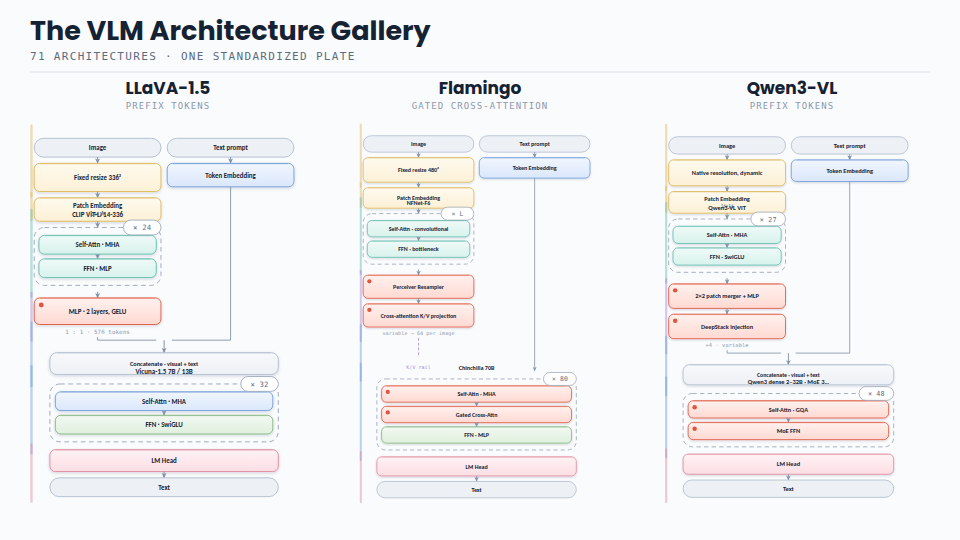Screen dimensions: 960x540
Task: Select the Text prompt block in Flamingo
Action: pyautogui.click(x=534, y=144)
